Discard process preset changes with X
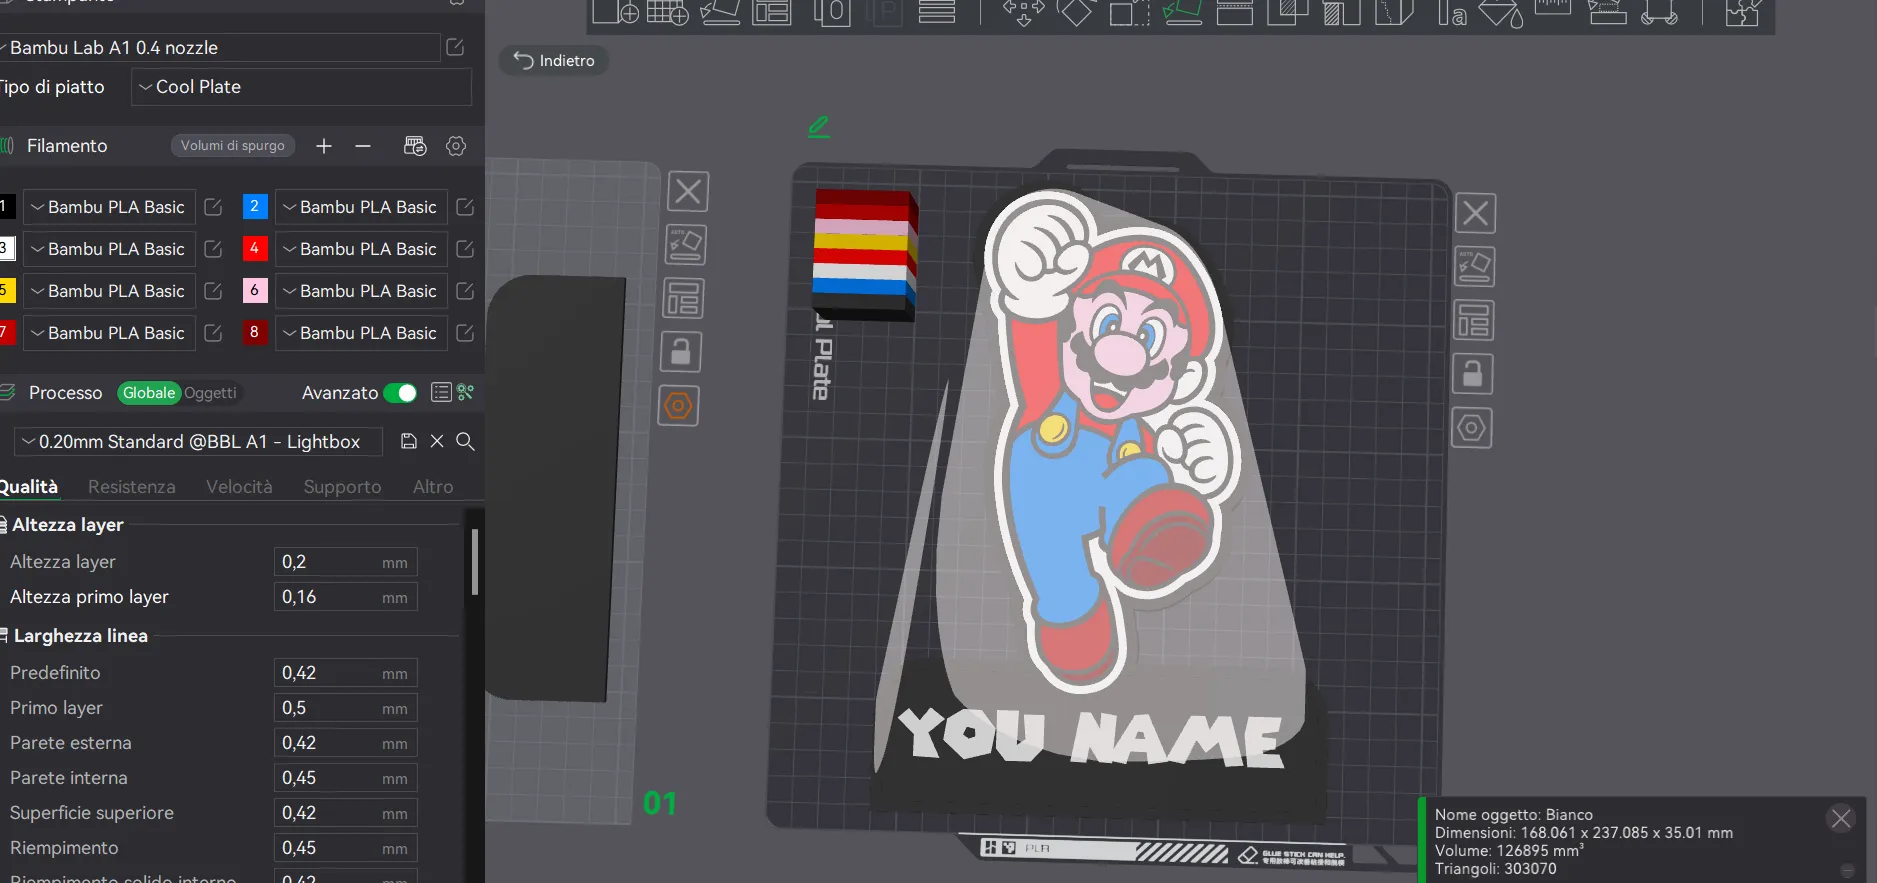This screenshot has width=1877, height=883. 437,441
